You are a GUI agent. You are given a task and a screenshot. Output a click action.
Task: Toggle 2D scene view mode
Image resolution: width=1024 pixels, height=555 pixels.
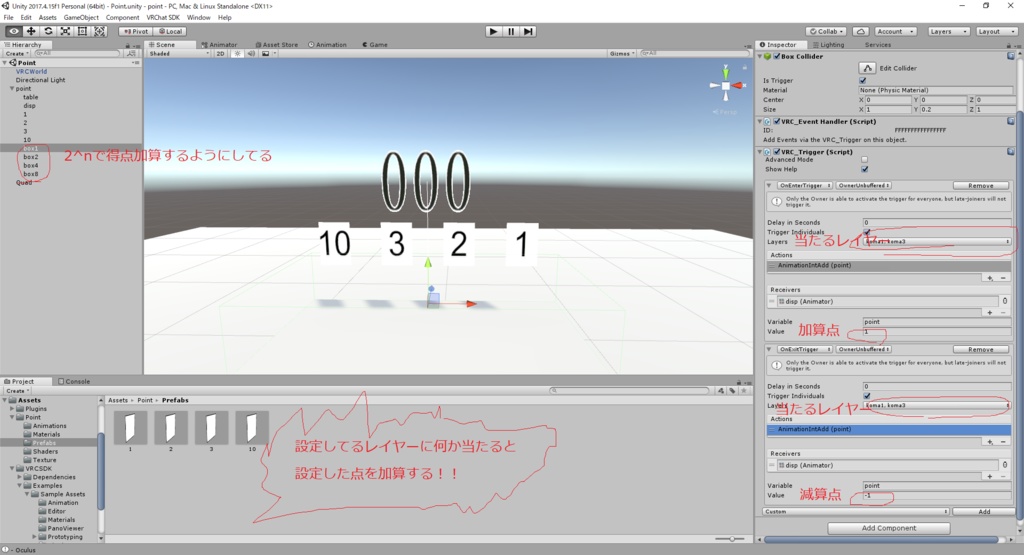[221, 54]
